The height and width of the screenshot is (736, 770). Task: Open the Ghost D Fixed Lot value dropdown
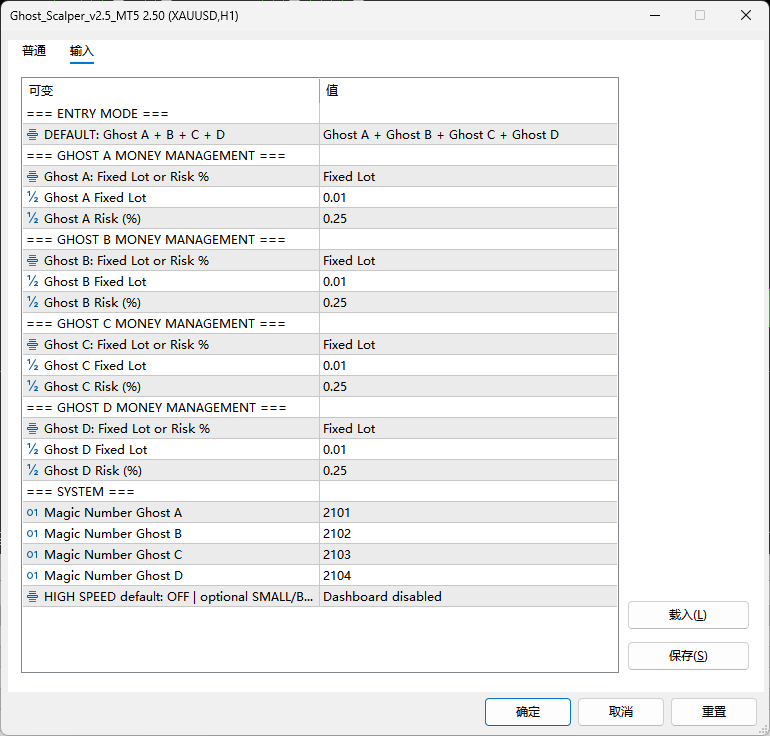point(468,429)
